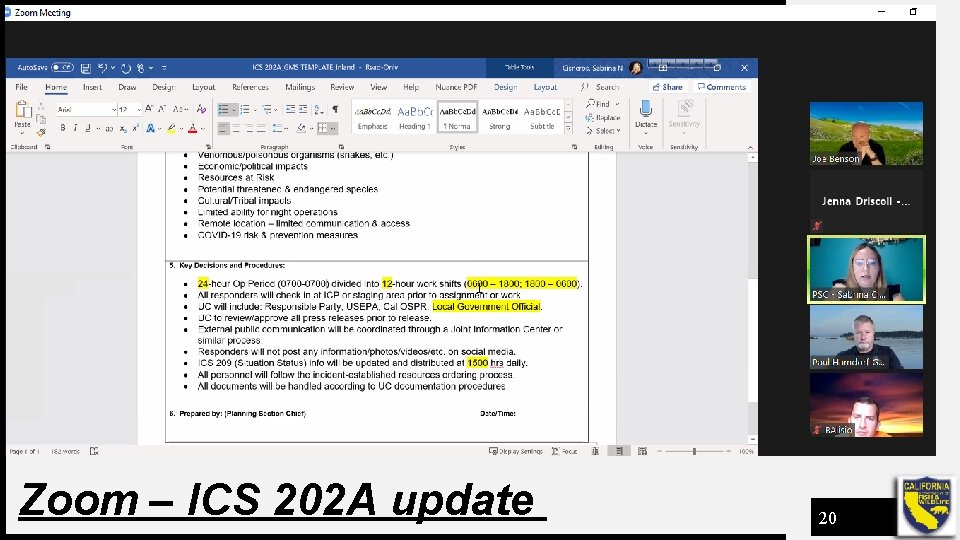Open the Paragraph dialog launcher
The height and width of the screenshot is (540, 960).
click(342, 147)
